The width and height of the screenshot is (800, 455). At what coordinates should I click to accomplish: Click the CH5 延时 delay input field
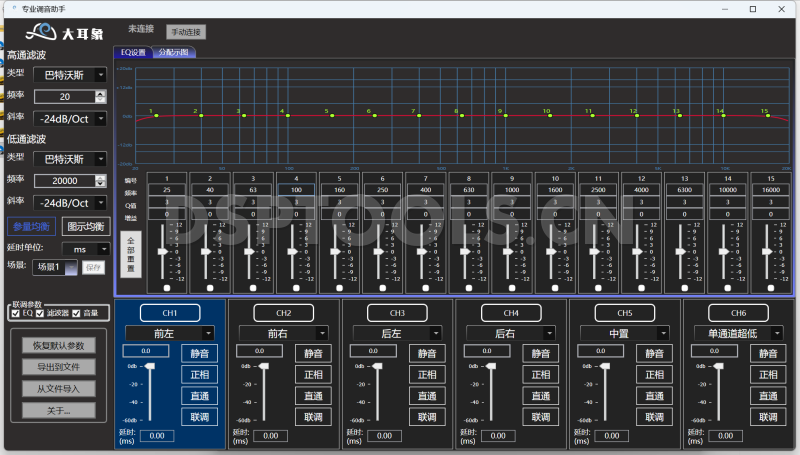[x=609, y=436]
